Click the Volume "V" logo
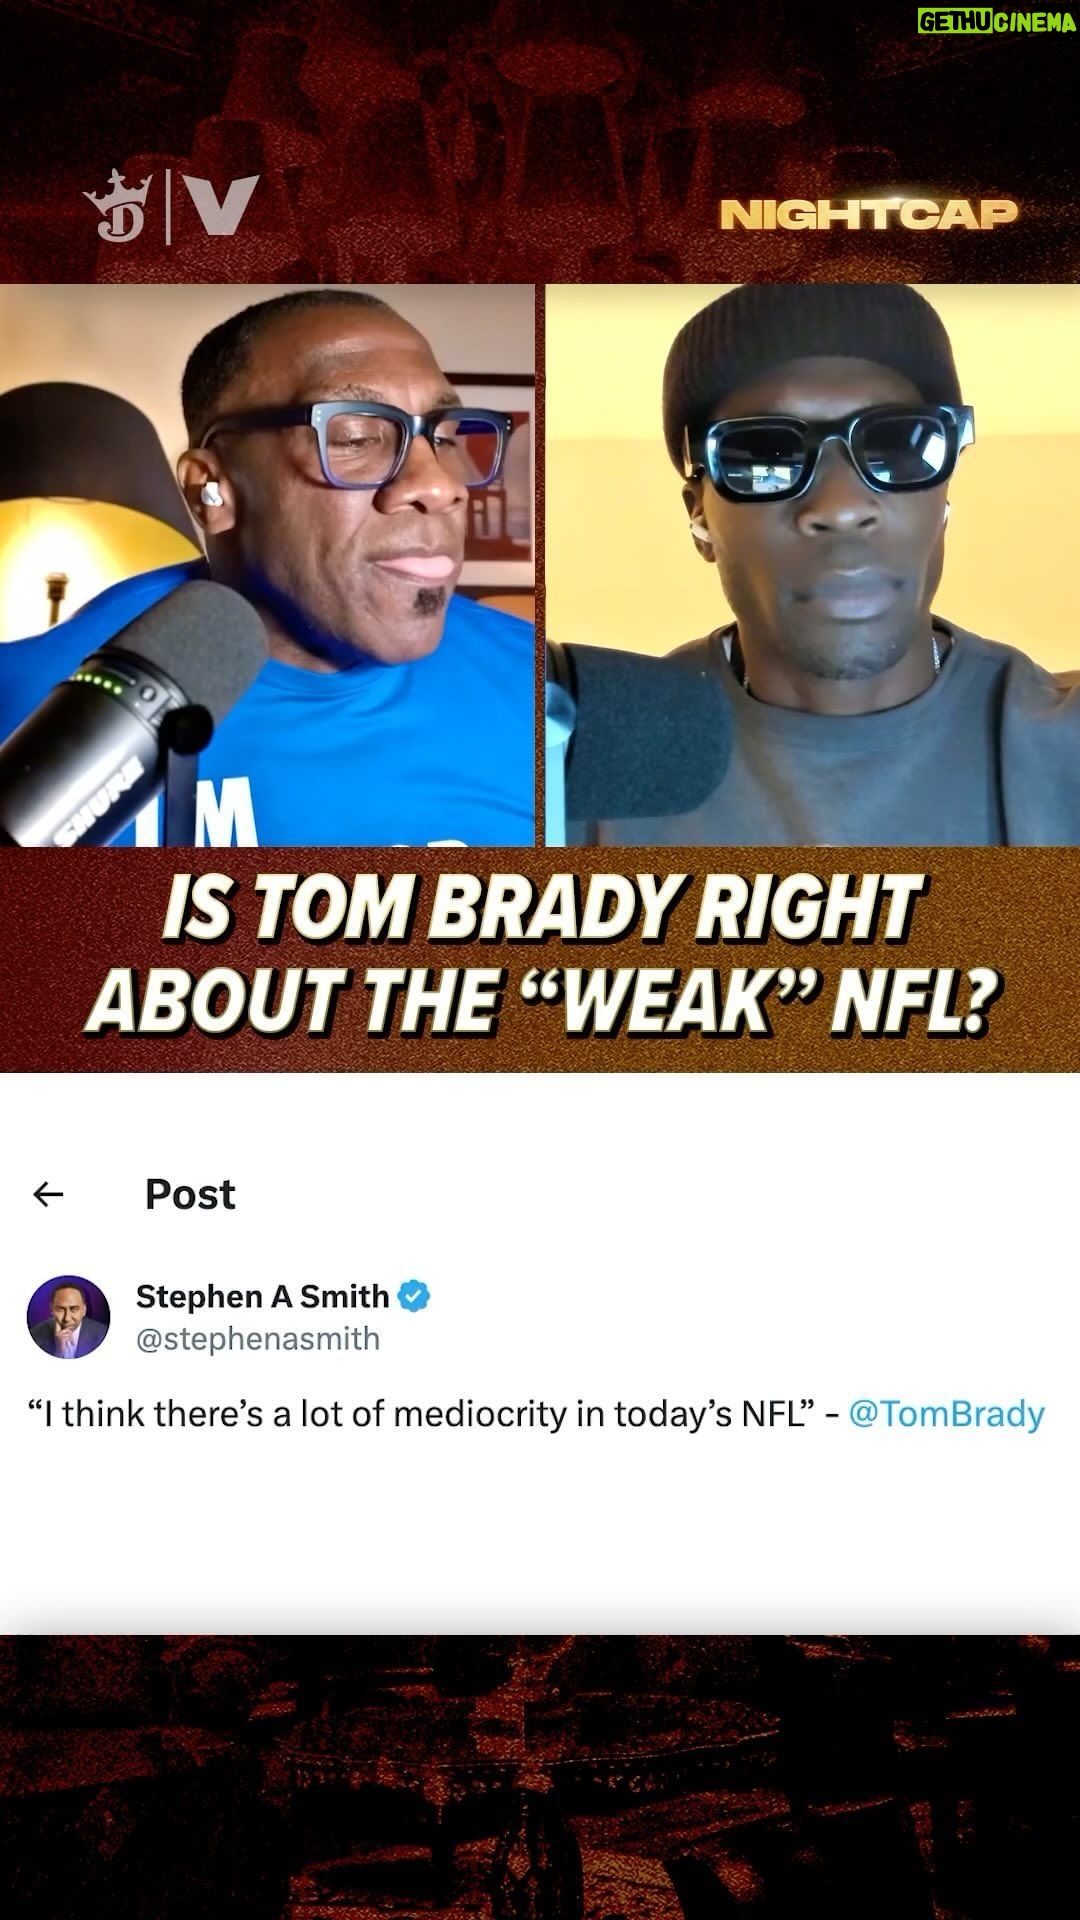 pyautogui.click(x=221, y=206)
